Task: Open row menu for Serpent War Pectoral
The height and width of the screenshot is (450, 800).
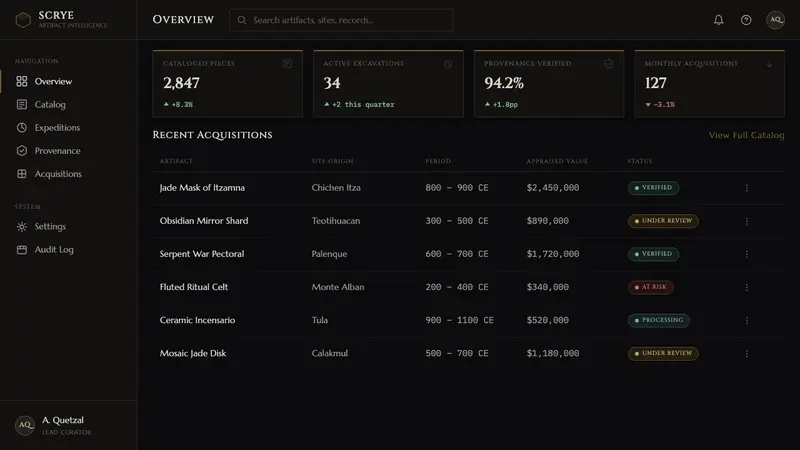Action: pyautogui.click(x=747, y=254)
